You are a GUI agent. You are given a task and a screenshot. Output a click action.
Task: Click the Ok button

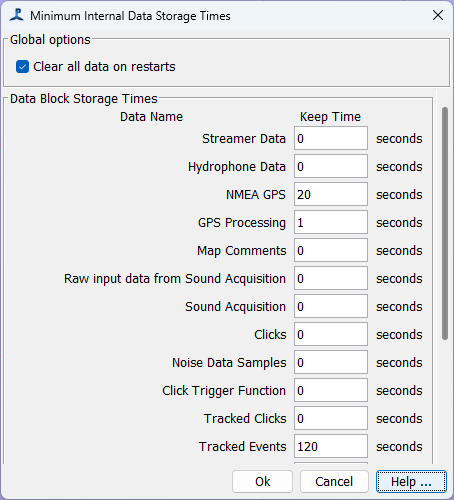[263, 481]
